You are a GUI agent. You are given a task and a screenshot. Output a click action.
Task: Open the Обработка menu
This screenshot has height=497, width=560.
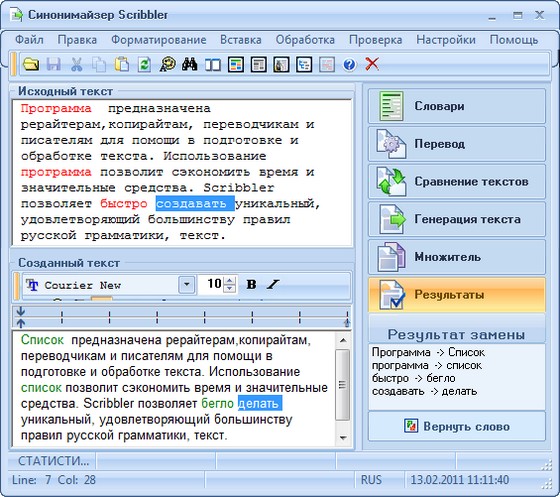[x=305, y=40]
